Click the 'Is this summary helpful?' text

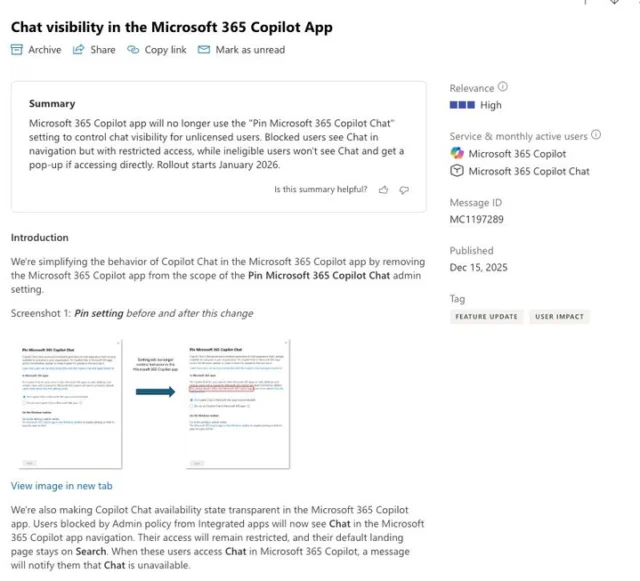coord(320,189)
